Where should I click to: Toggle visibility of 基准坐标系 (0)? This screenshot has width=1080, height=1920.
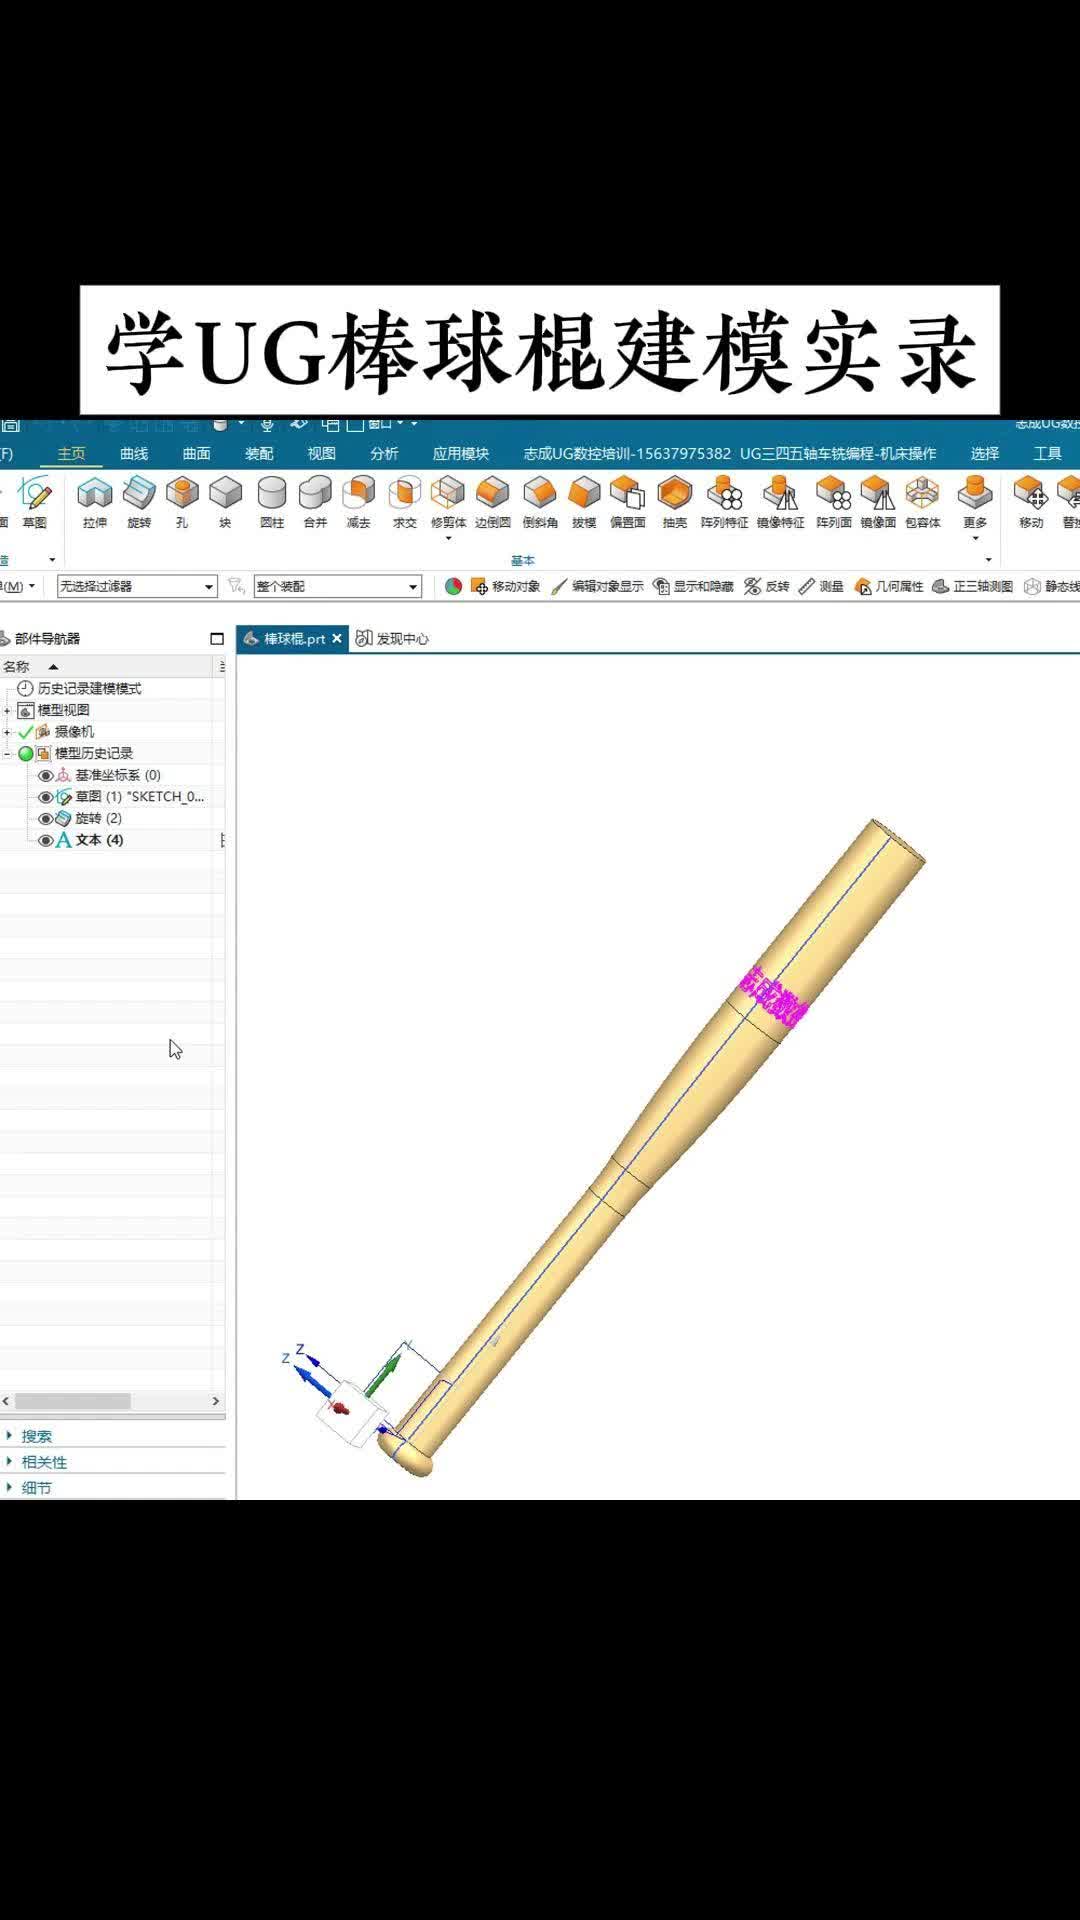pyautogui.click(x=45, y=776)
